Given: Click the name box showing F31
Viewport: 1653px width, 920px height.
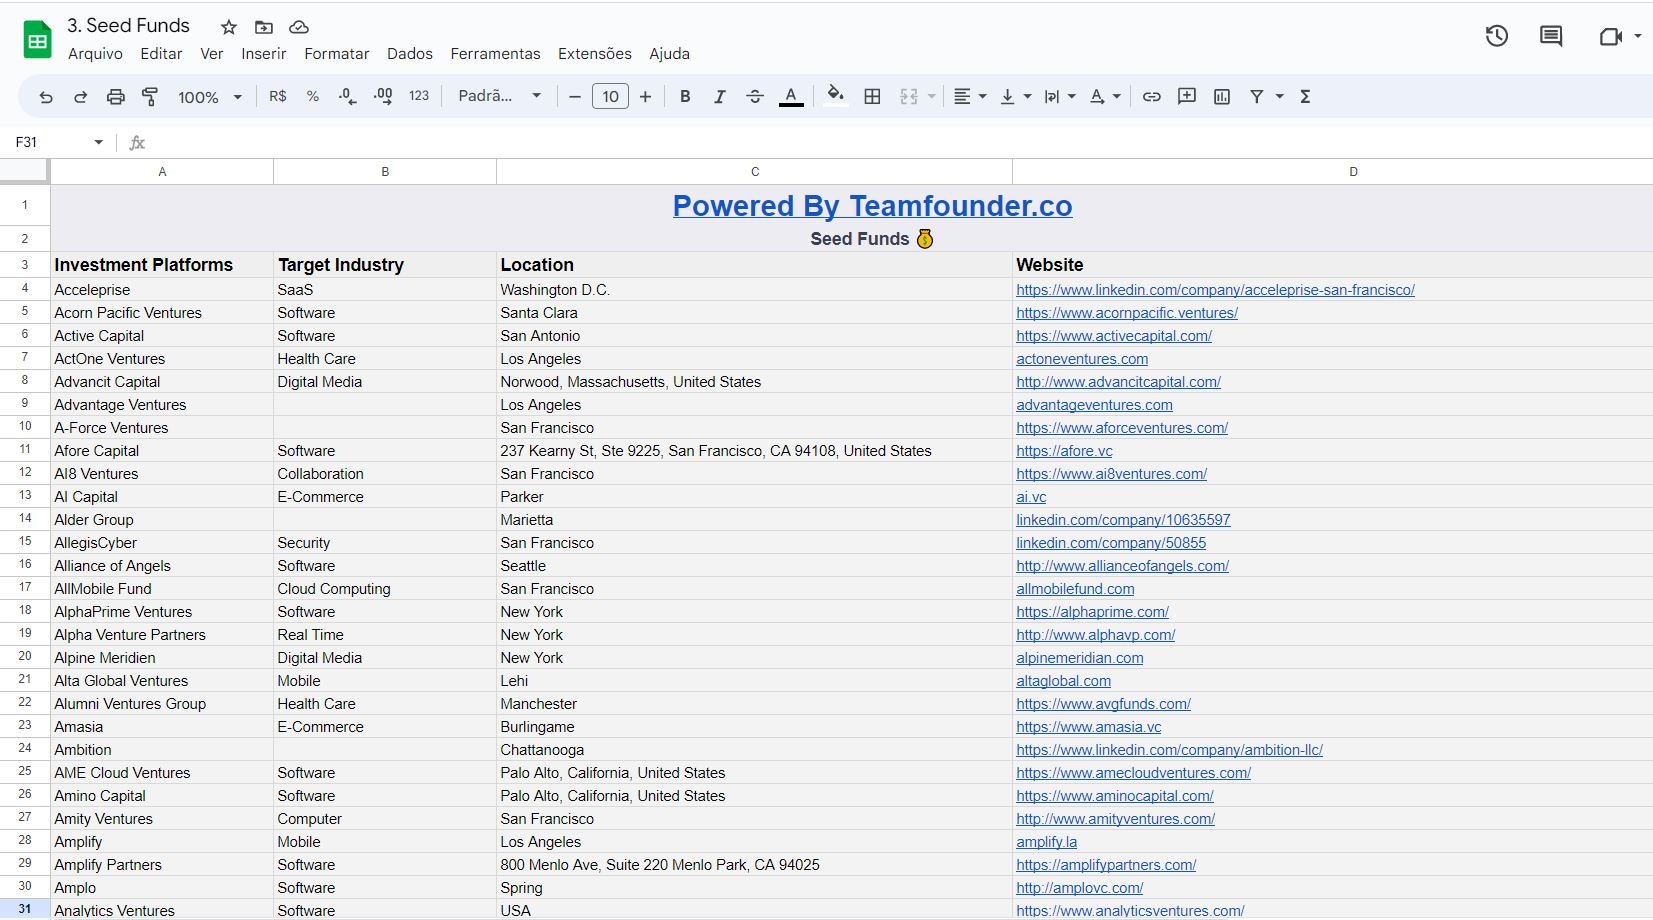Looking at the screenshot, I should pyautogui.click(x=50, y=142).
